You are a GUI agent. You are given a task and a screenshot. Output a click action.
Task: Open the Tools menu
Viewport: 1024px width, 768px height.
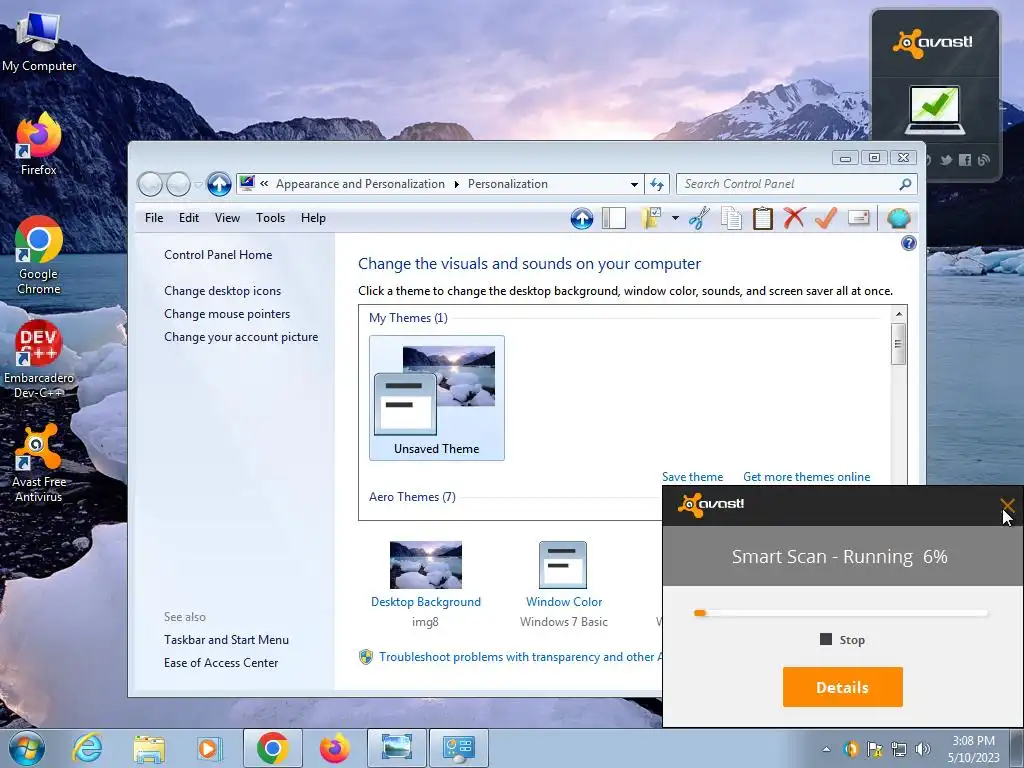(x=270, y=218)
